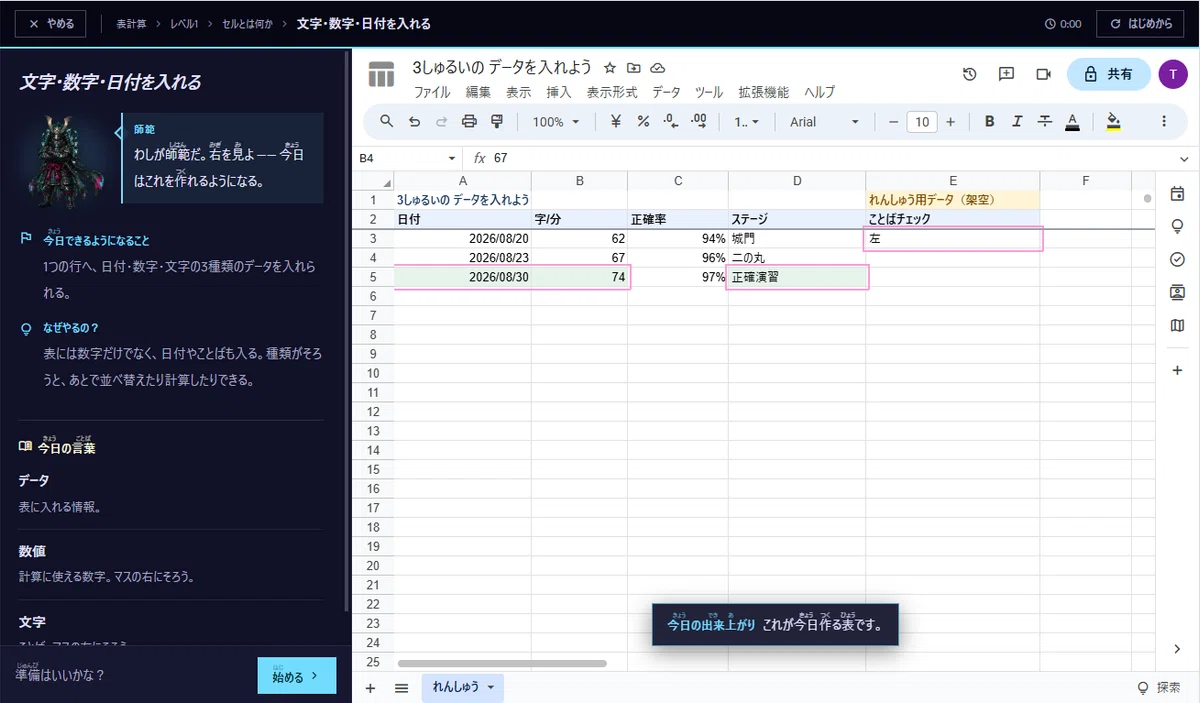
Task: Increase decimal places
Action: coord(698,122)
